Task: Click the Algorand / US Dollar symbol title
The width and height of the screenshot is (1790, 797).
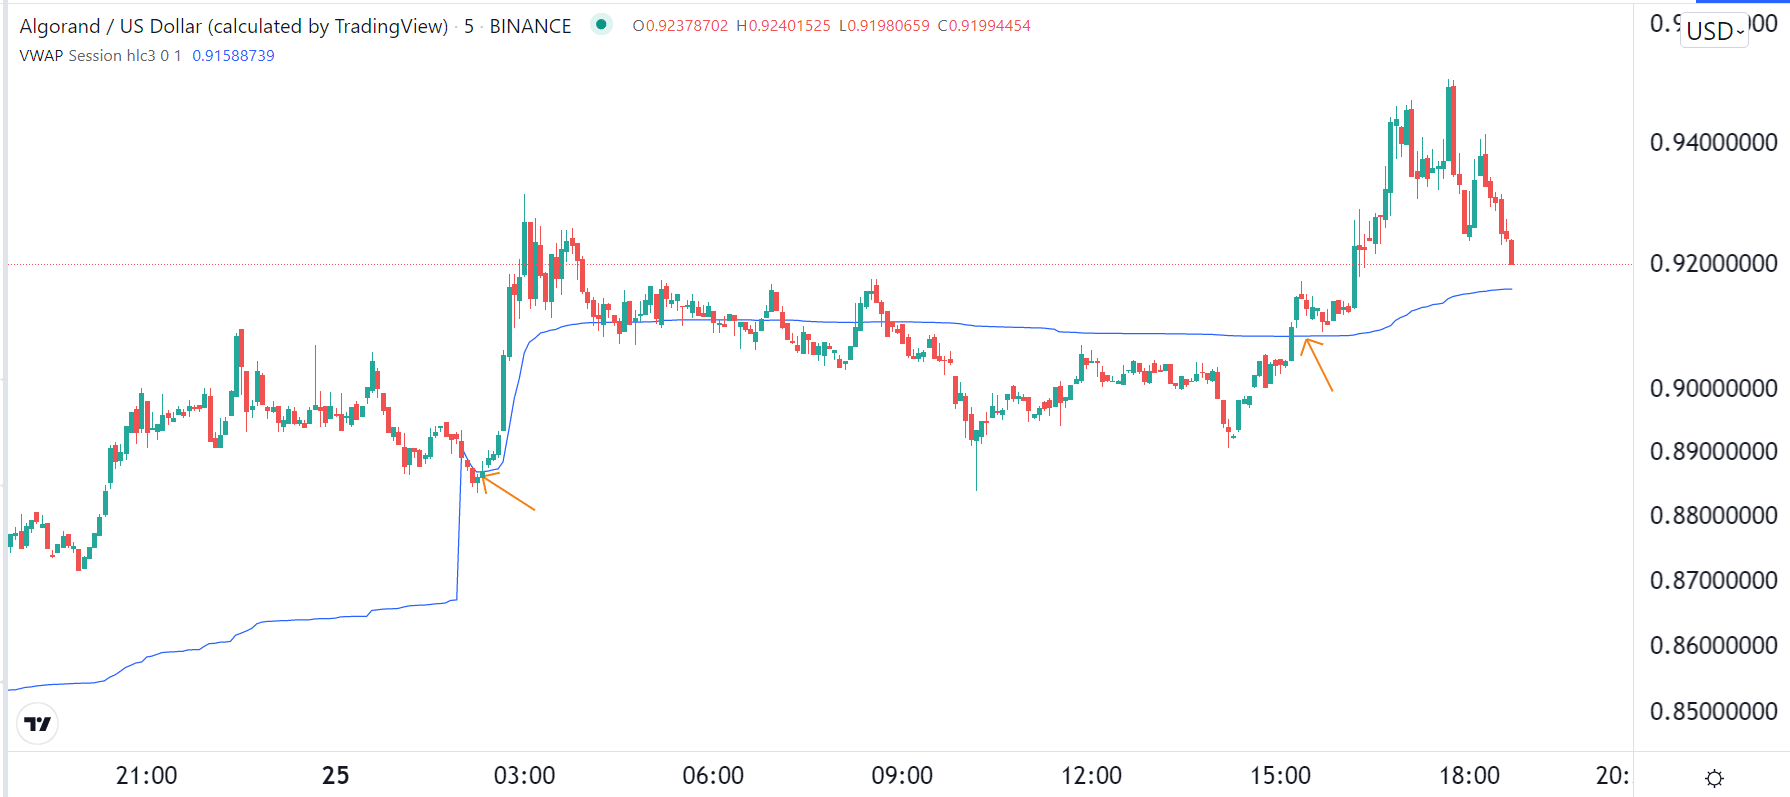Action: [233, 26]
